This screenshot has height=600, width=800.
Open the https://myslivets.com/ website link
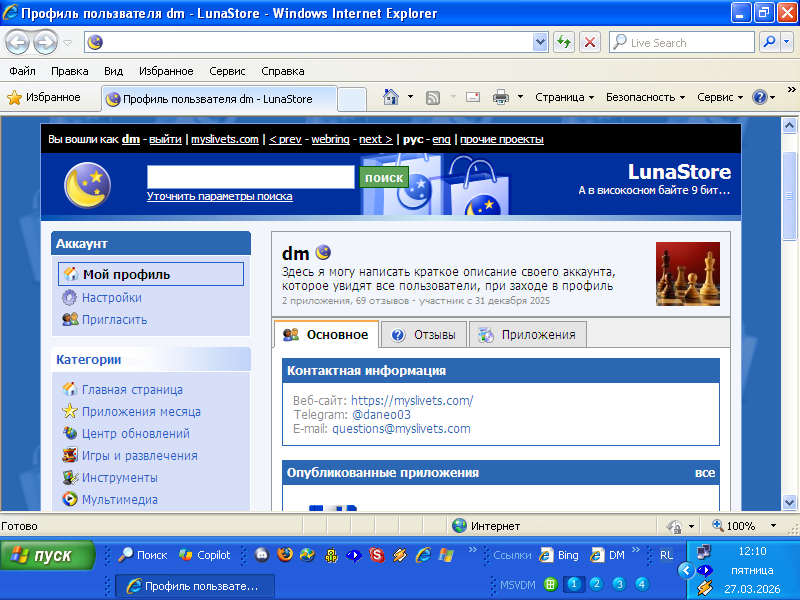[412, 401]
